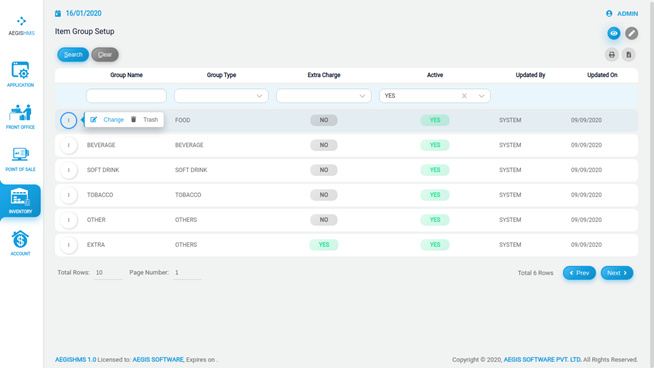Click Extra Charge NO badge in FOOD row
The height and width of the screenshot is (368, 654).
tap(324, 120)
